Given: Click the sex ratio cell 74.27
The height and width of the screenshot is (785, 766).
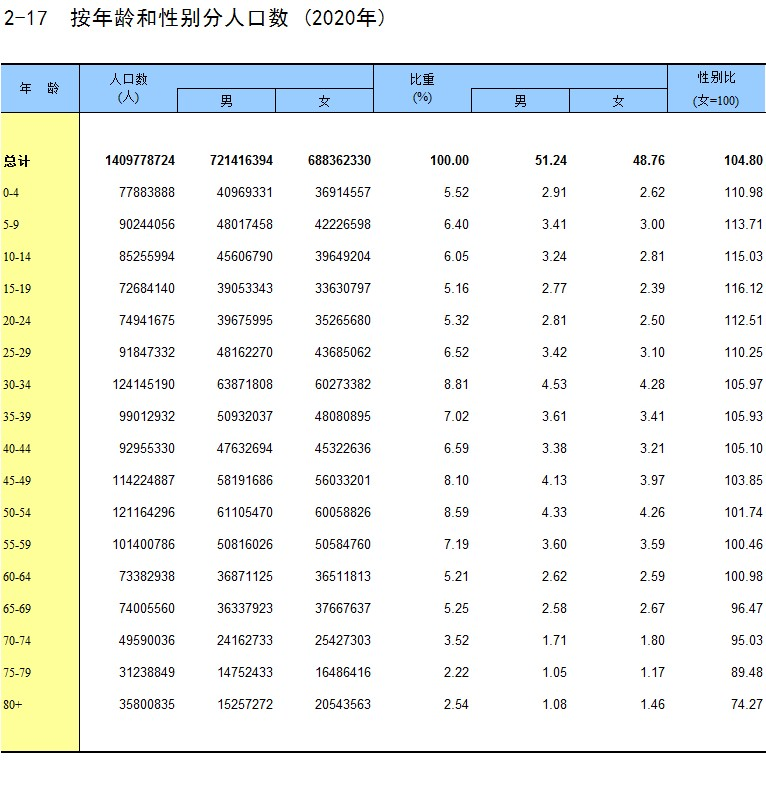Looking at the screenshot, I should click(x=746, y=705).
